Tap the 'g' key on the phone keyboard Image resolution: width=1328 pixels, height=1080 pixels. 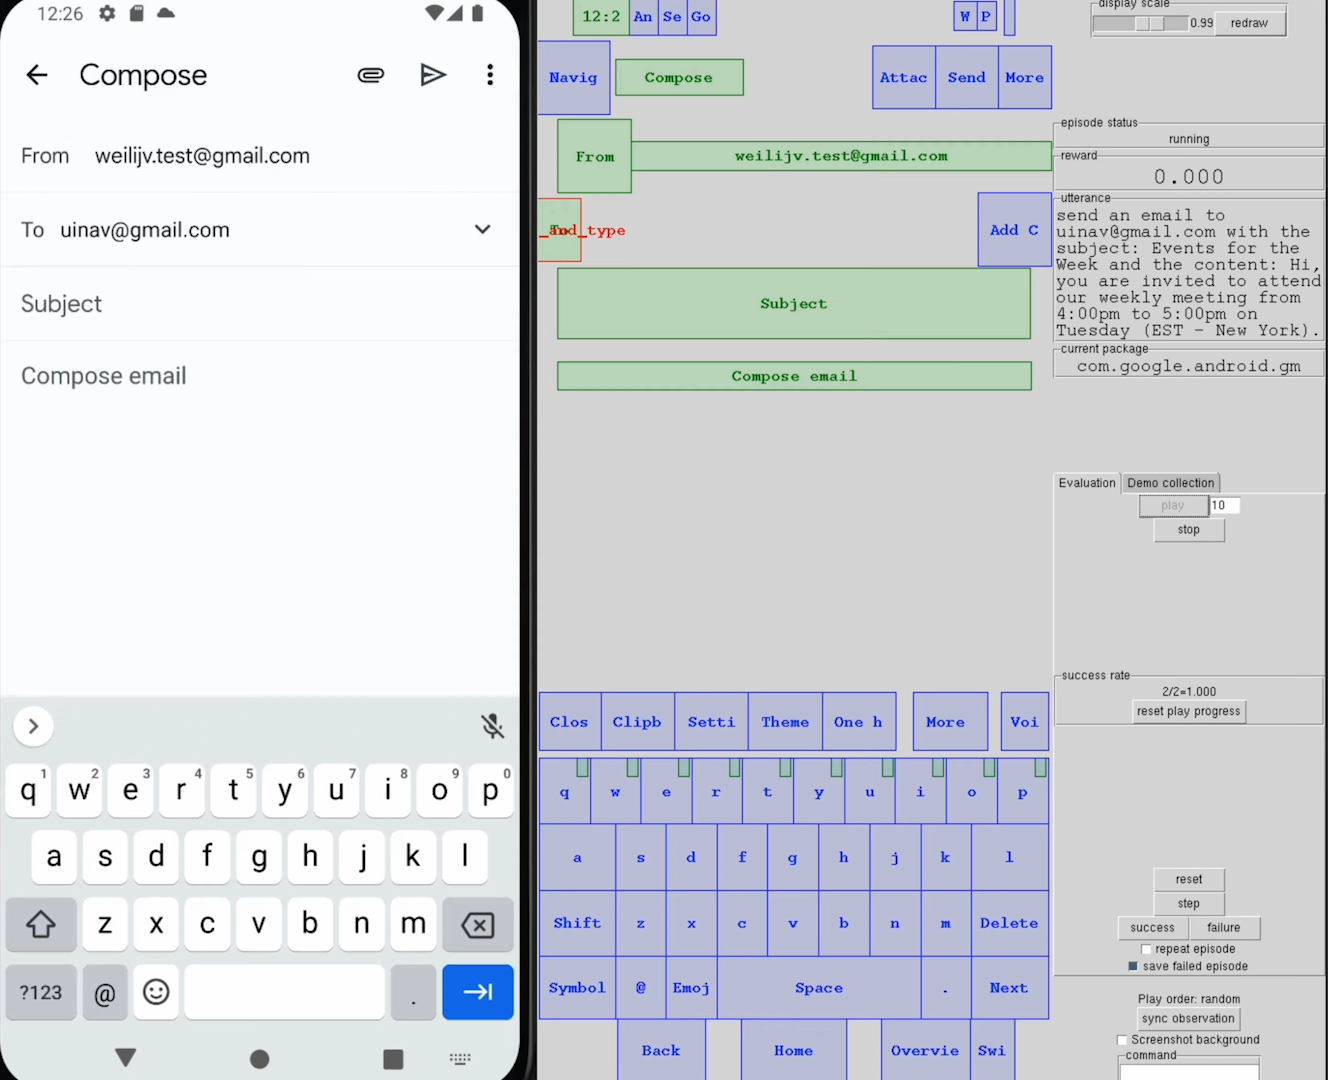tap(259, 856)
